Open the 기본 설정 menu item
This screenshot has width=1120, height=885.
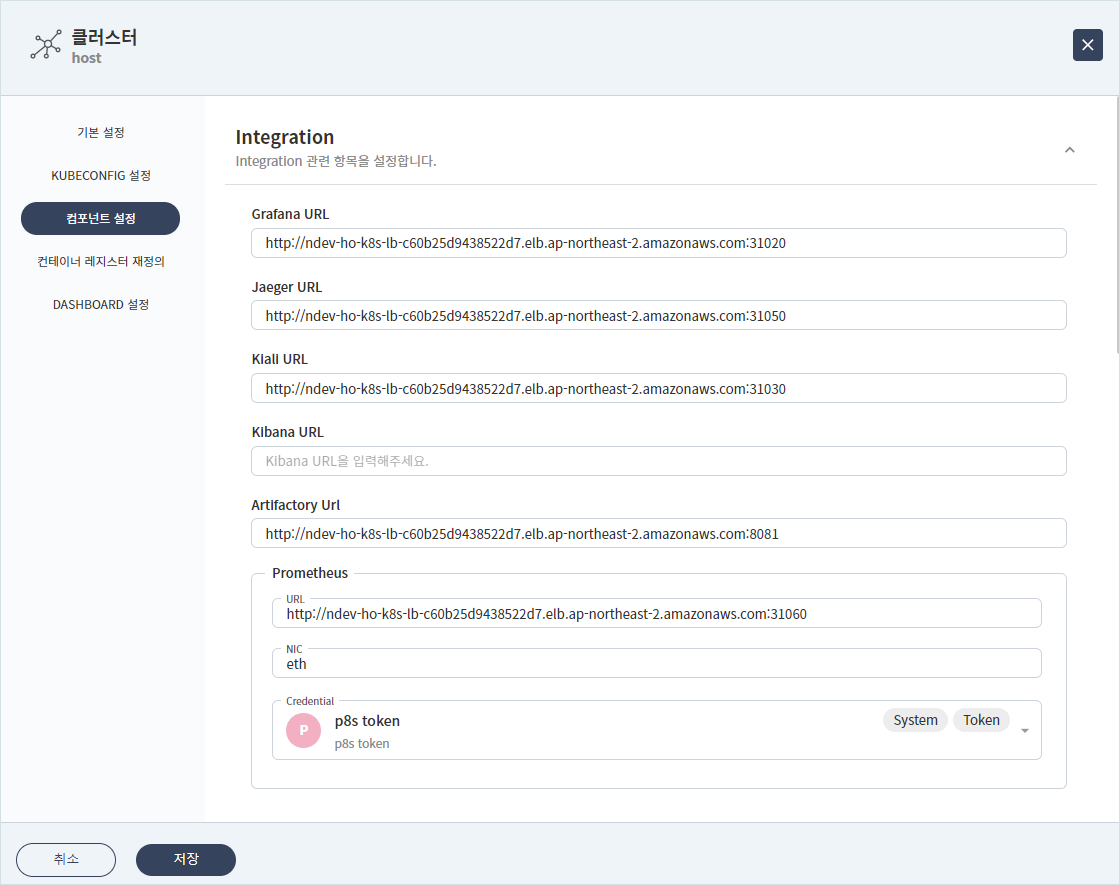pyautogui.click(x=101, y=133)
